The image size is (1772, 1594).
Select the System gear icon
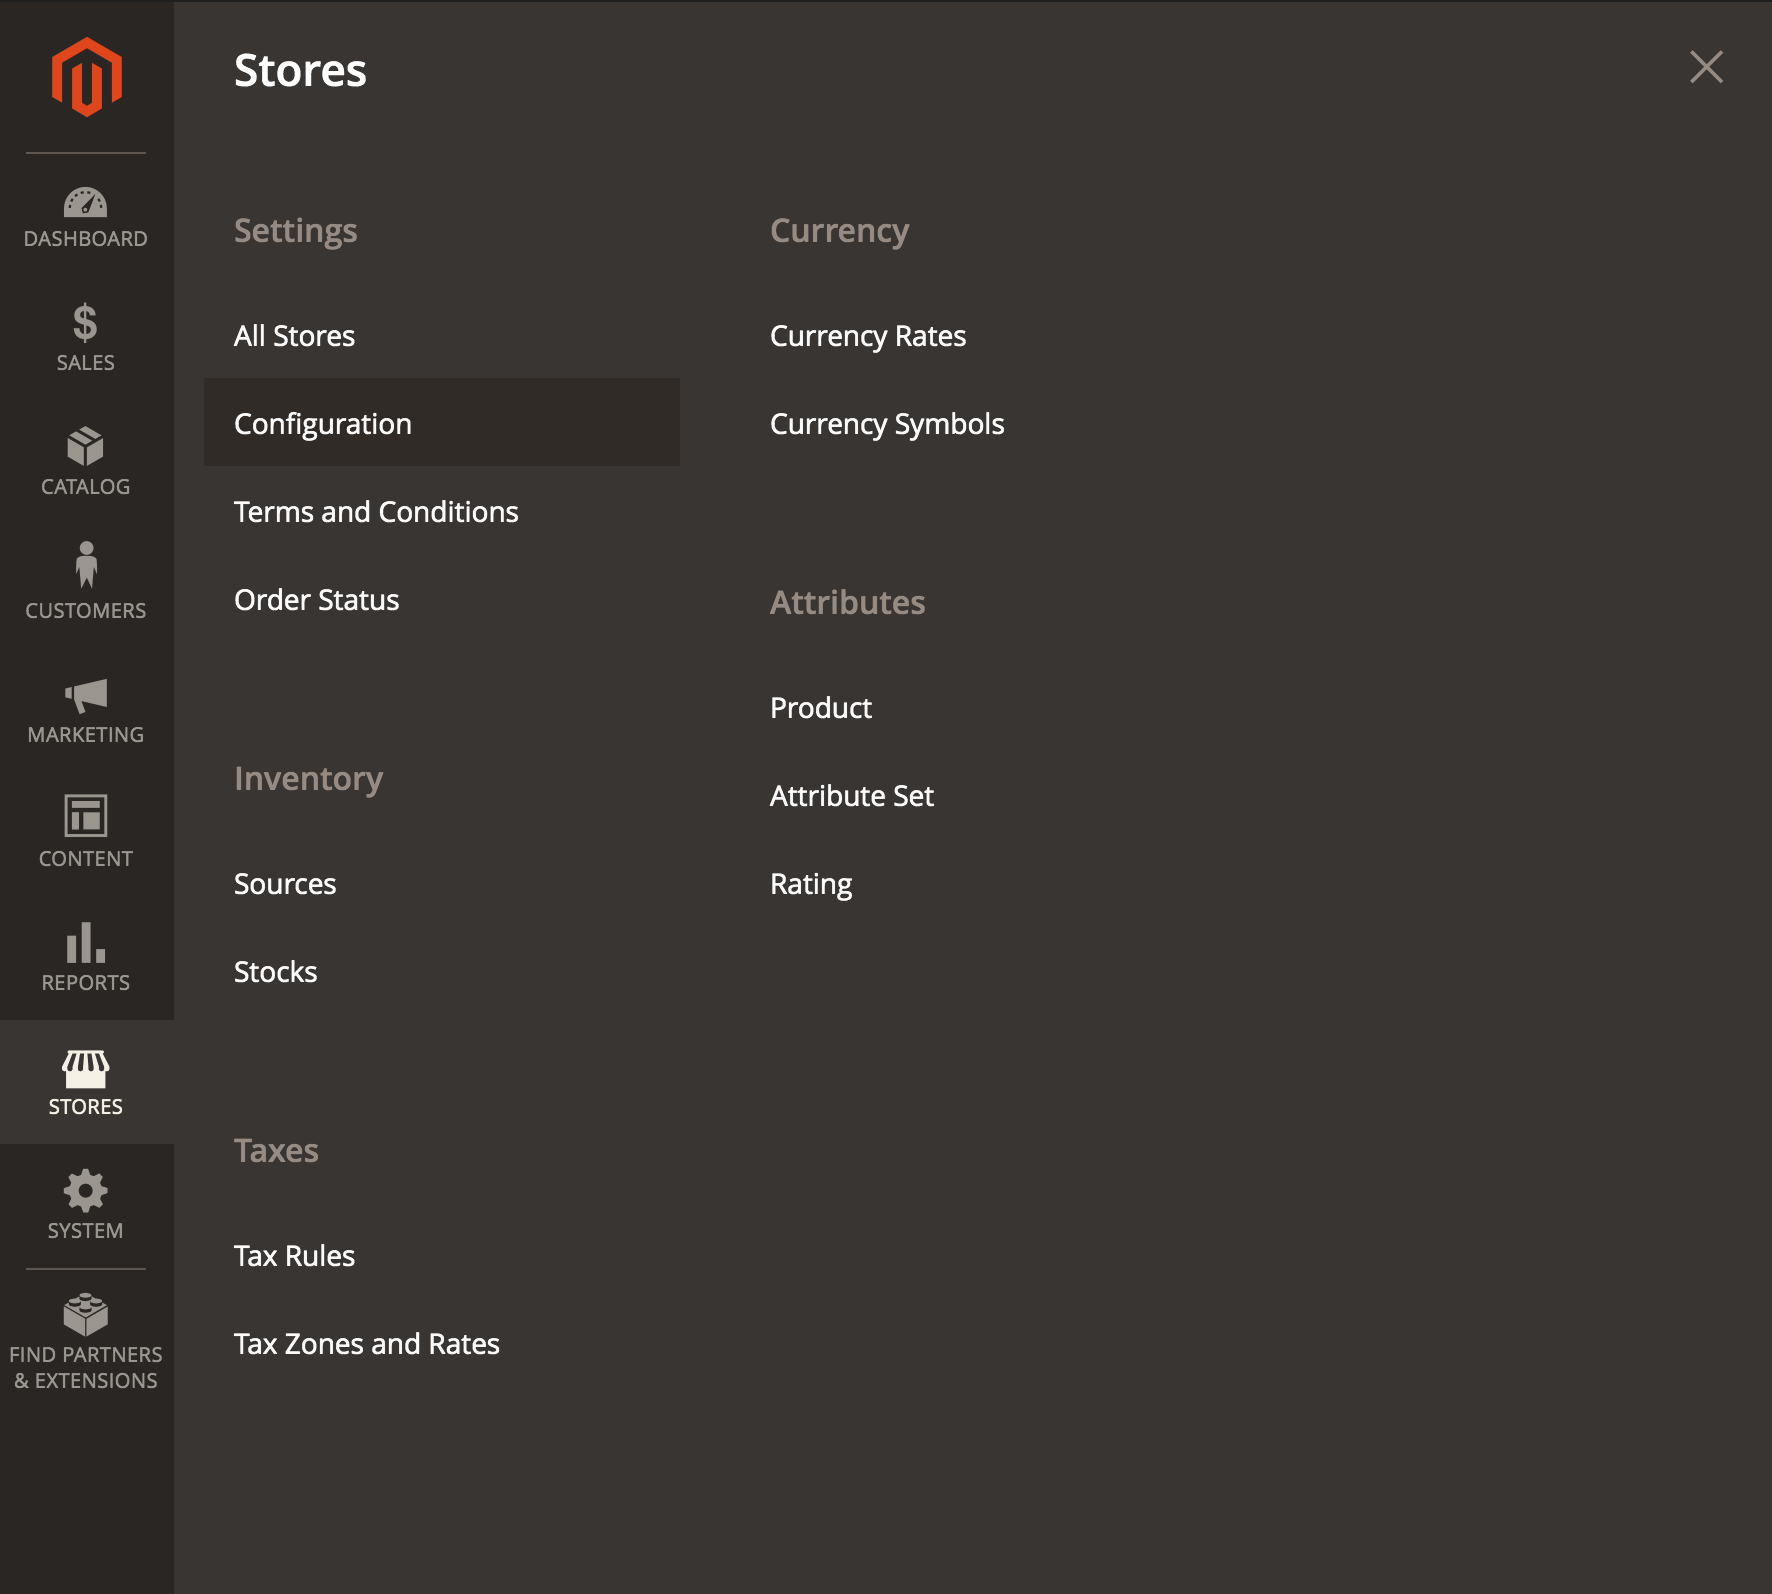coord(86,1191)
